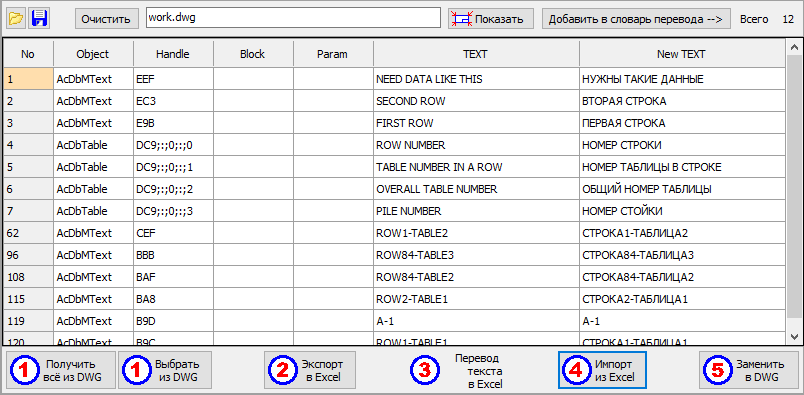Select row number 119 cell

point(28,321)
